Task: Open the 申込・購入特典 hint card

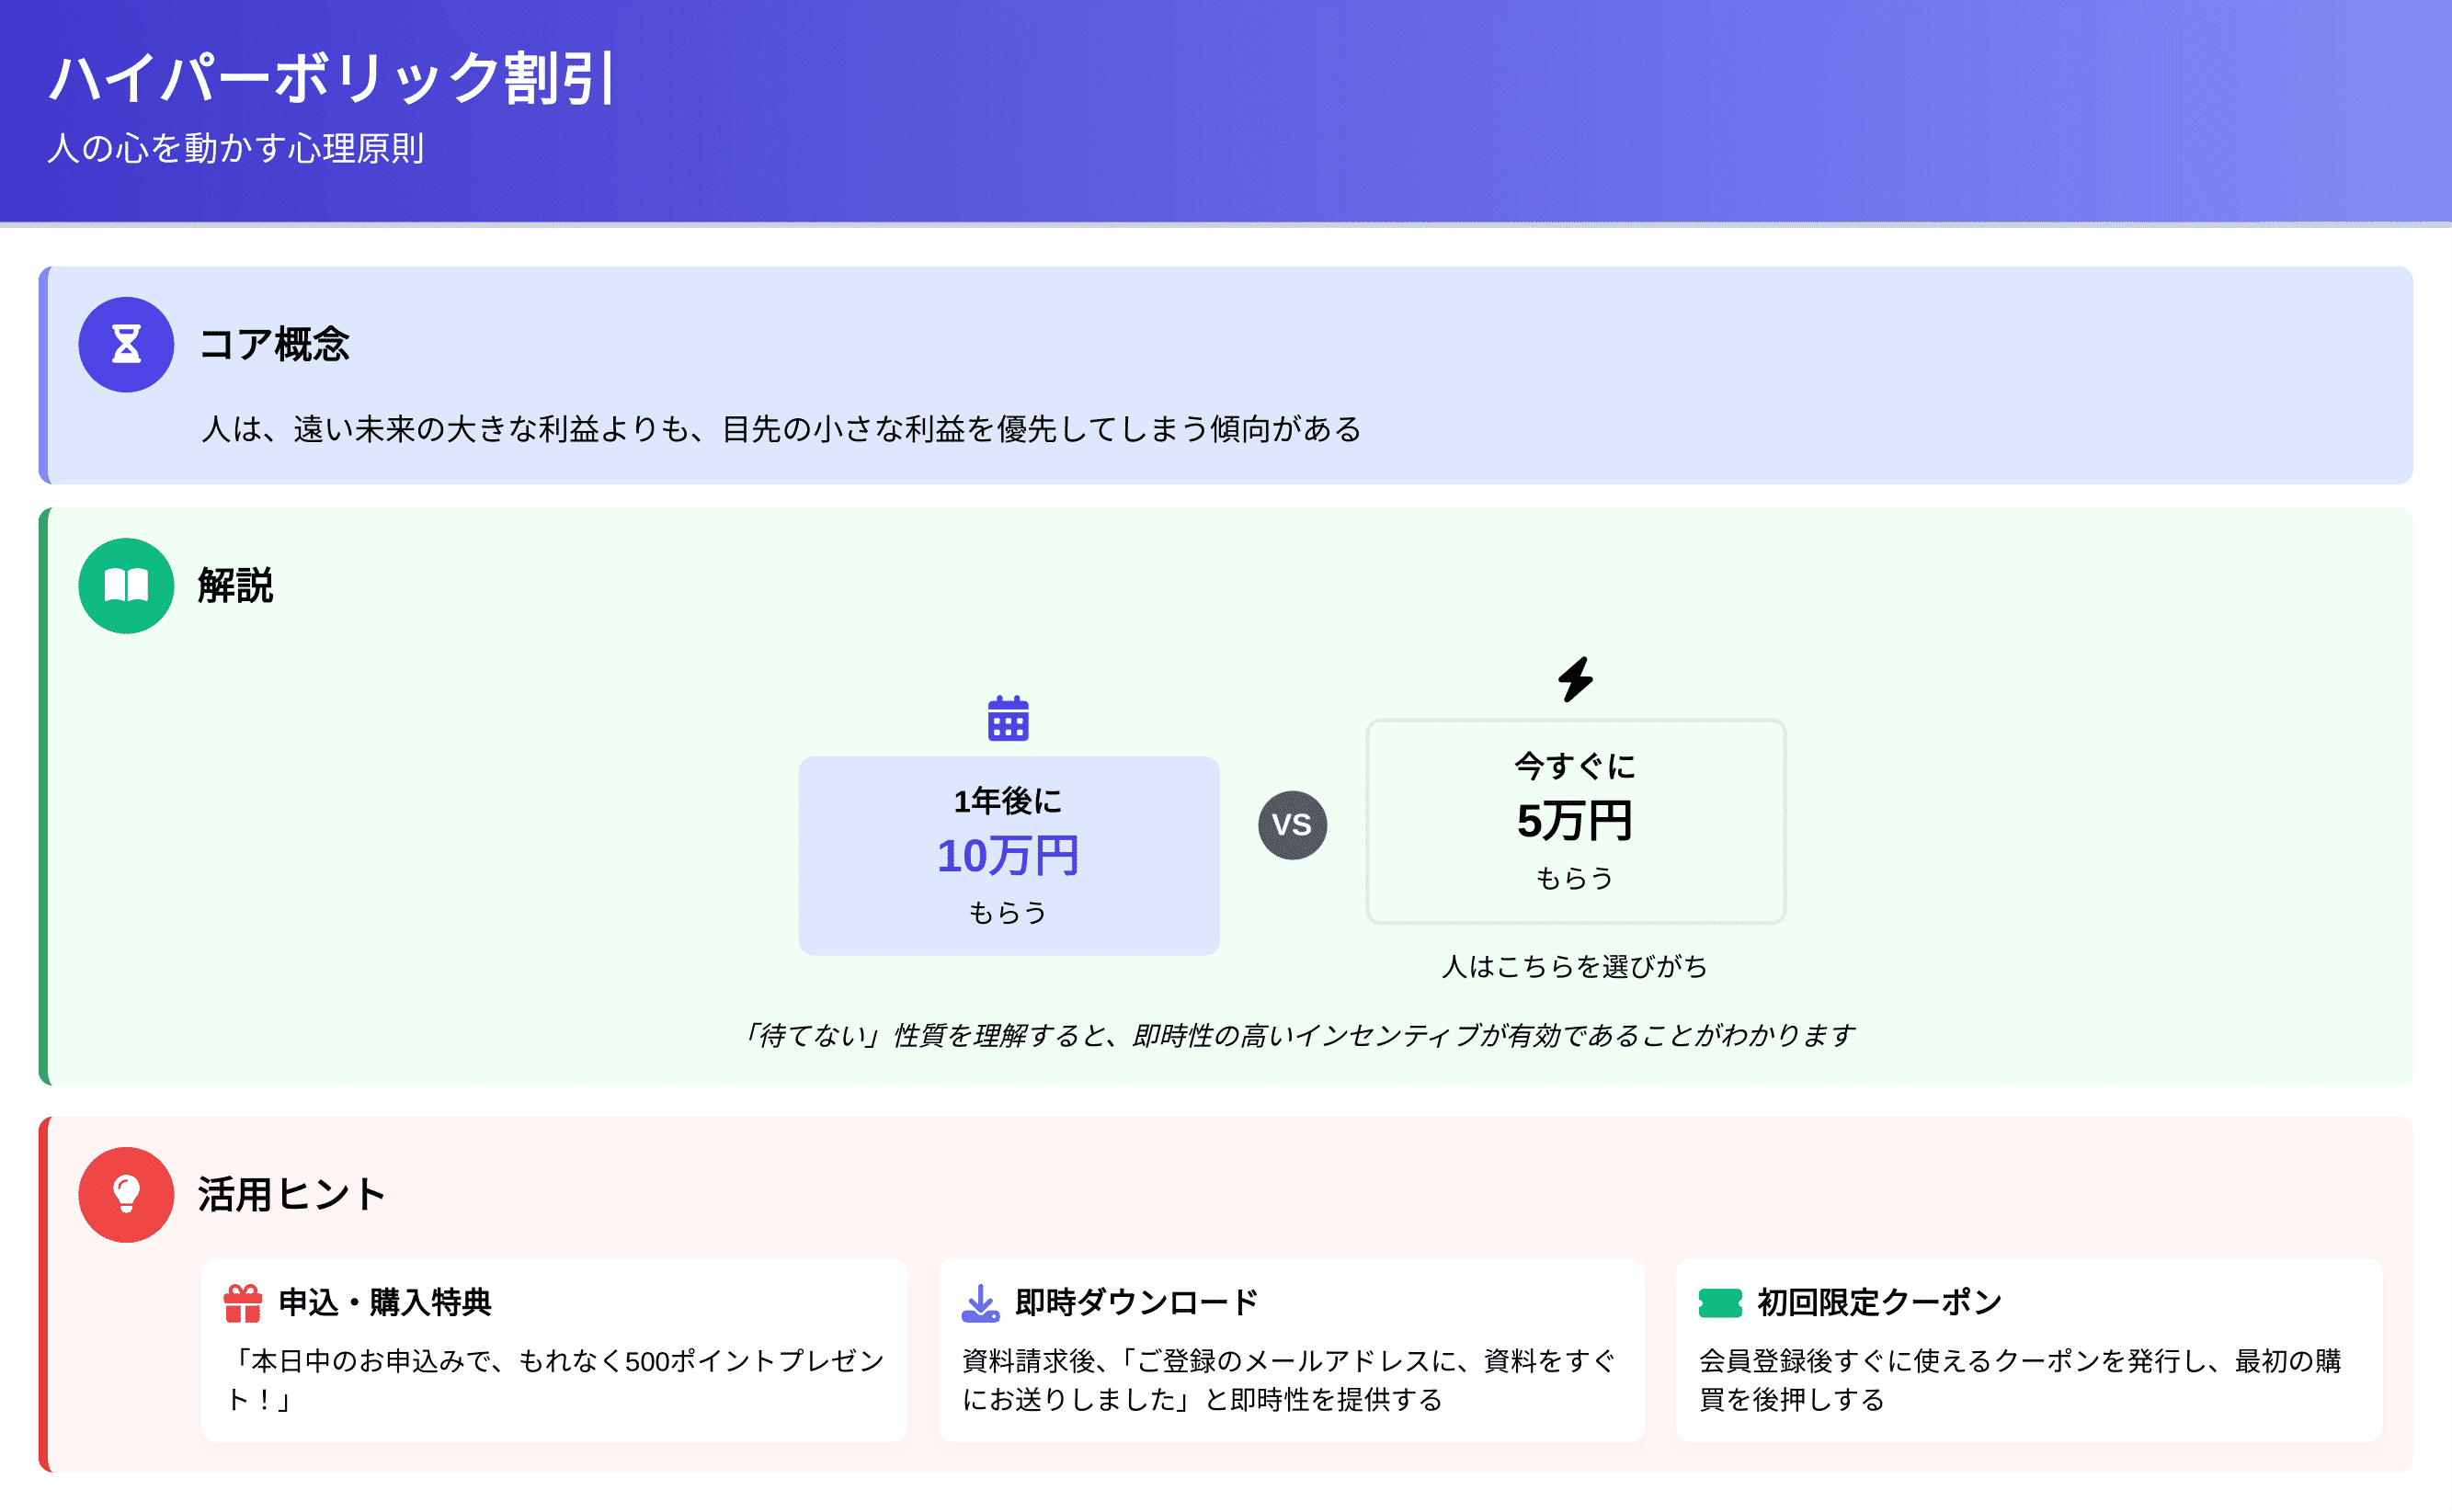Action: pos(554,1350)
